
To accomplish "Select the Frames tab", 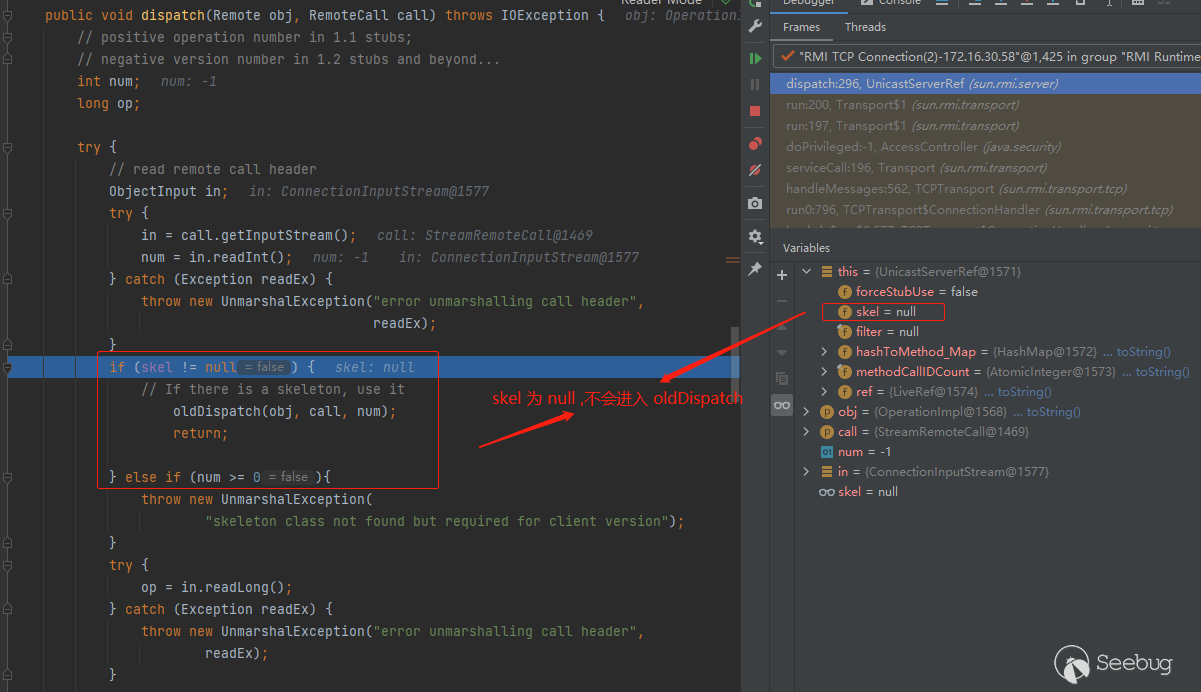I will click(801, 27).
